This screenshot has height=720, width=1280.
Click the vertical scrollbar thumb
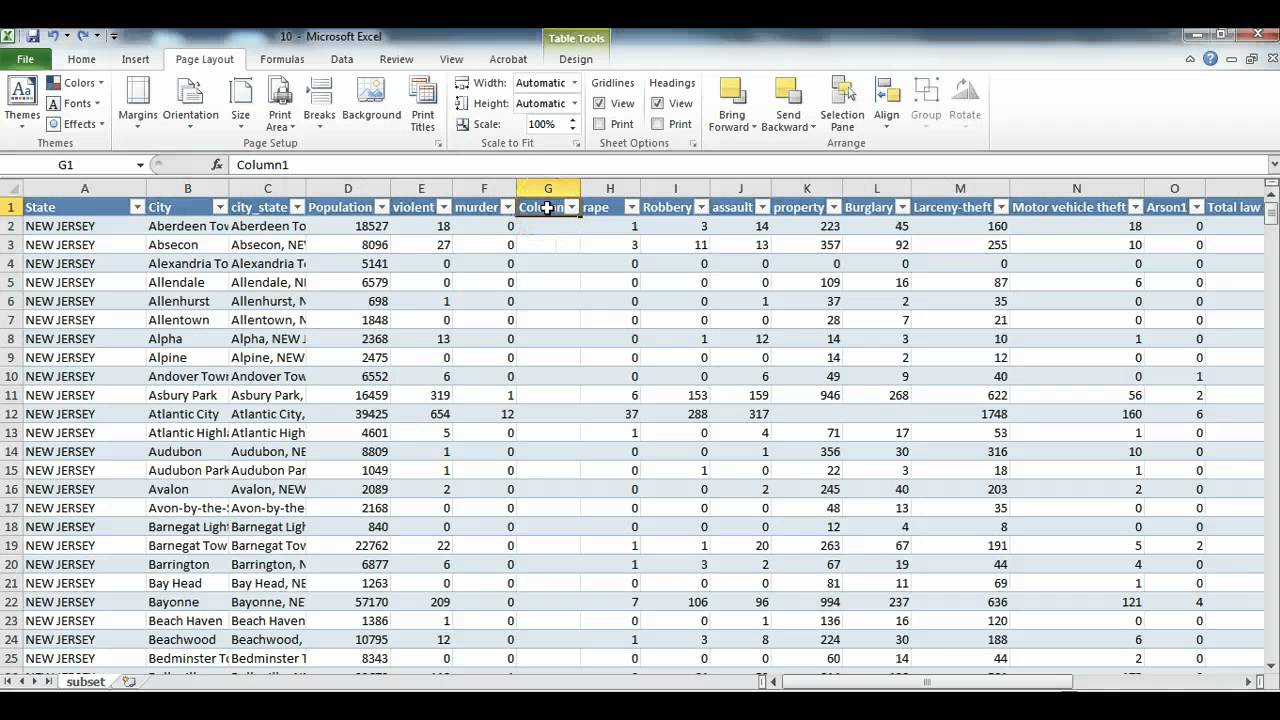(1272, 213)
